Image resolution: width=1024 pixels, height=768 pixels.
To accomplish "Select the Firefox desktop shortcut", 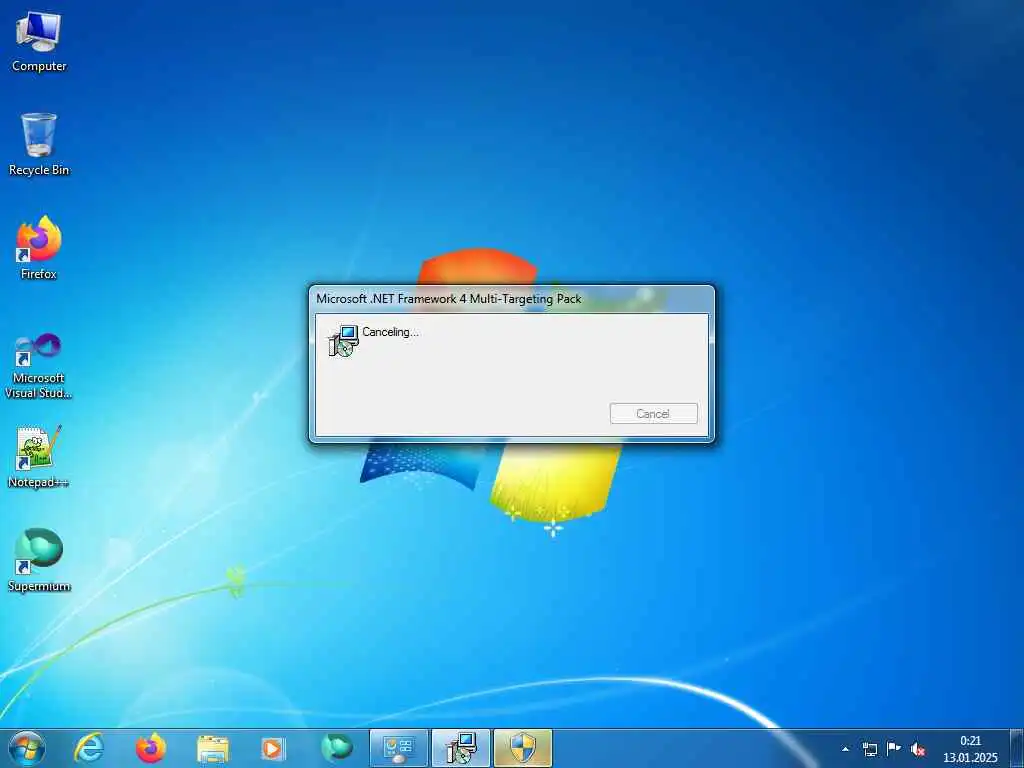I will coord(39,248).
